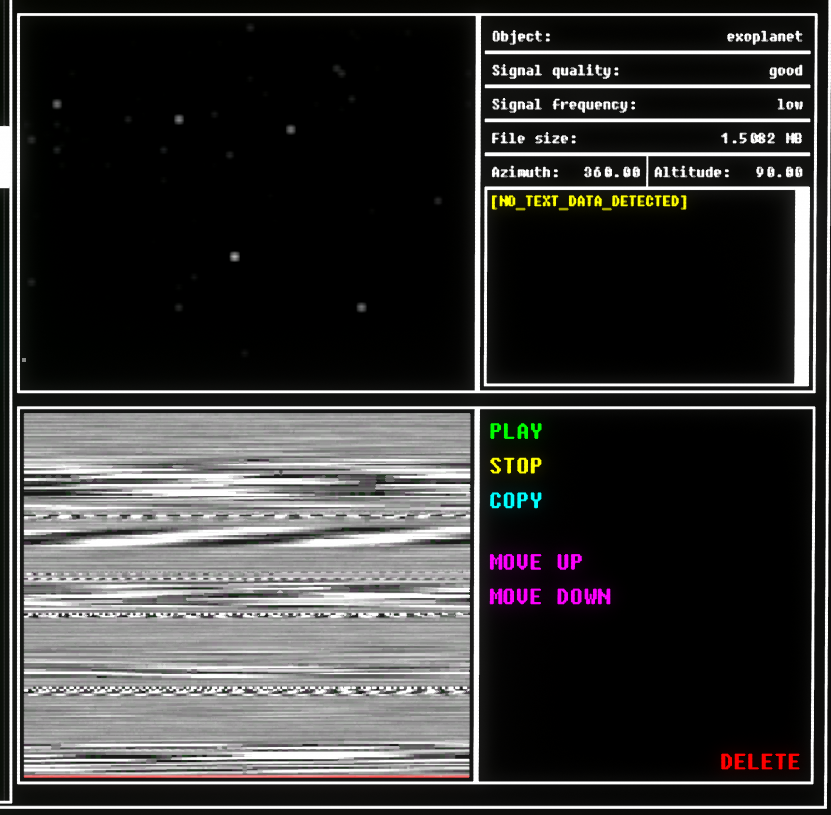Click the cyan COPY button

pyautogui.click(x=515, y=500)
